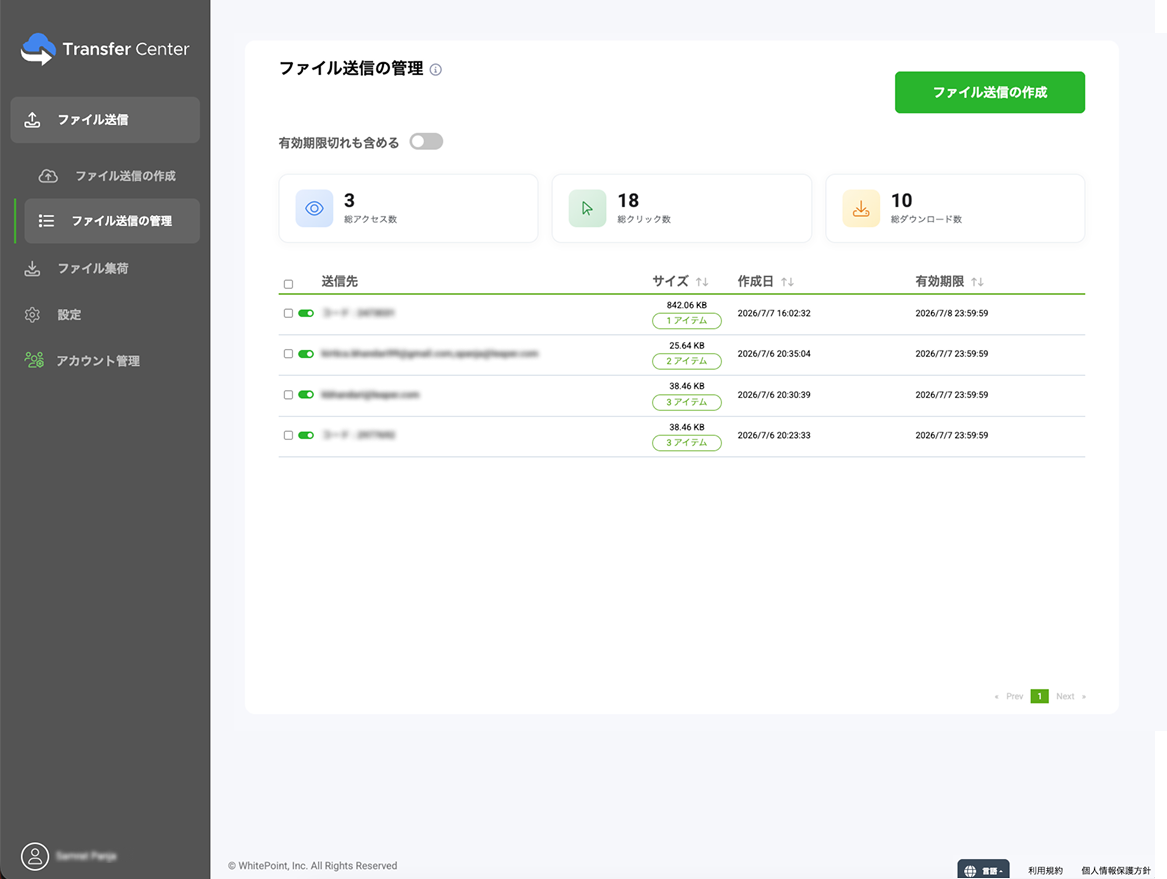Open ファイル集荷 in sidebar
The height and width of the screenshot is (879, 1167).
pos(92,269)
